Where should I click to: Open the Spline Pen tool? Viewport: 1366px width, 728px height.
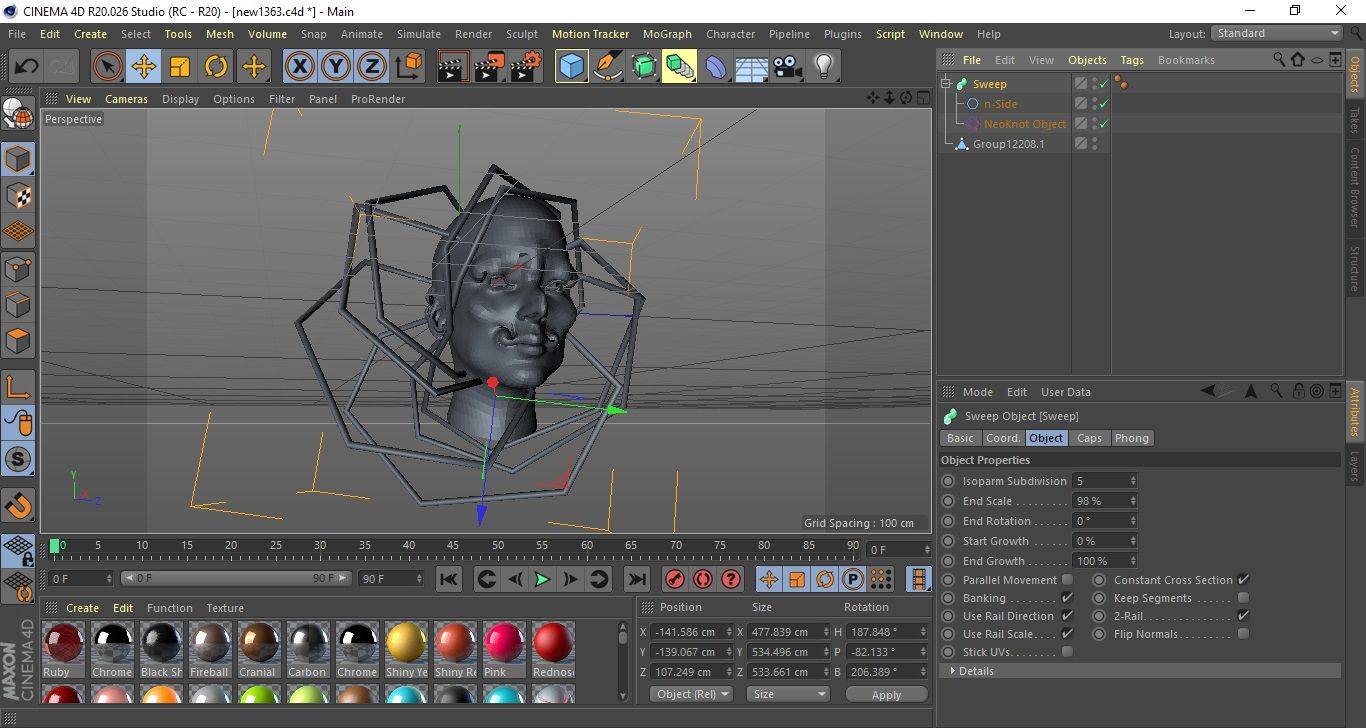(x=608, y=67)
